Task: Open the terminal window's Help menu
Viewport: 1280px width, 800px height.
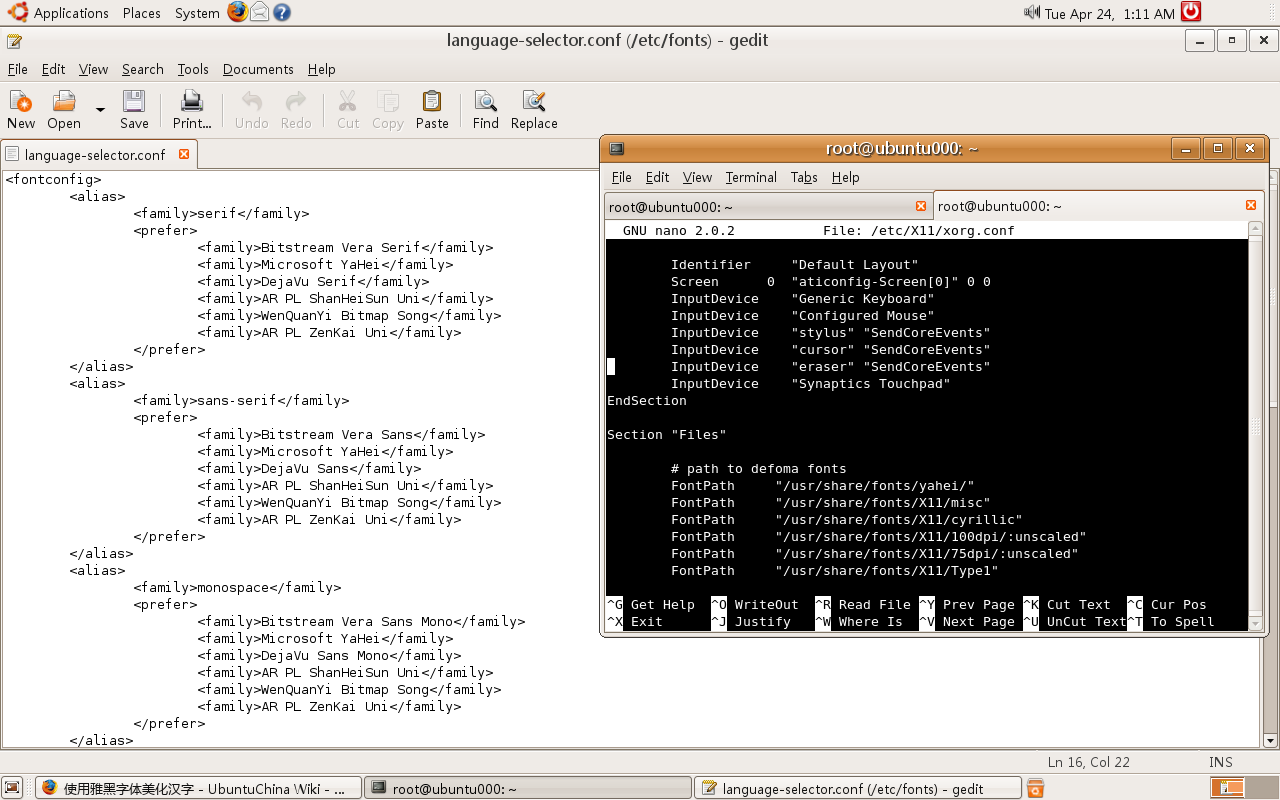Action: pyautogui.click(x=845, y=177)
